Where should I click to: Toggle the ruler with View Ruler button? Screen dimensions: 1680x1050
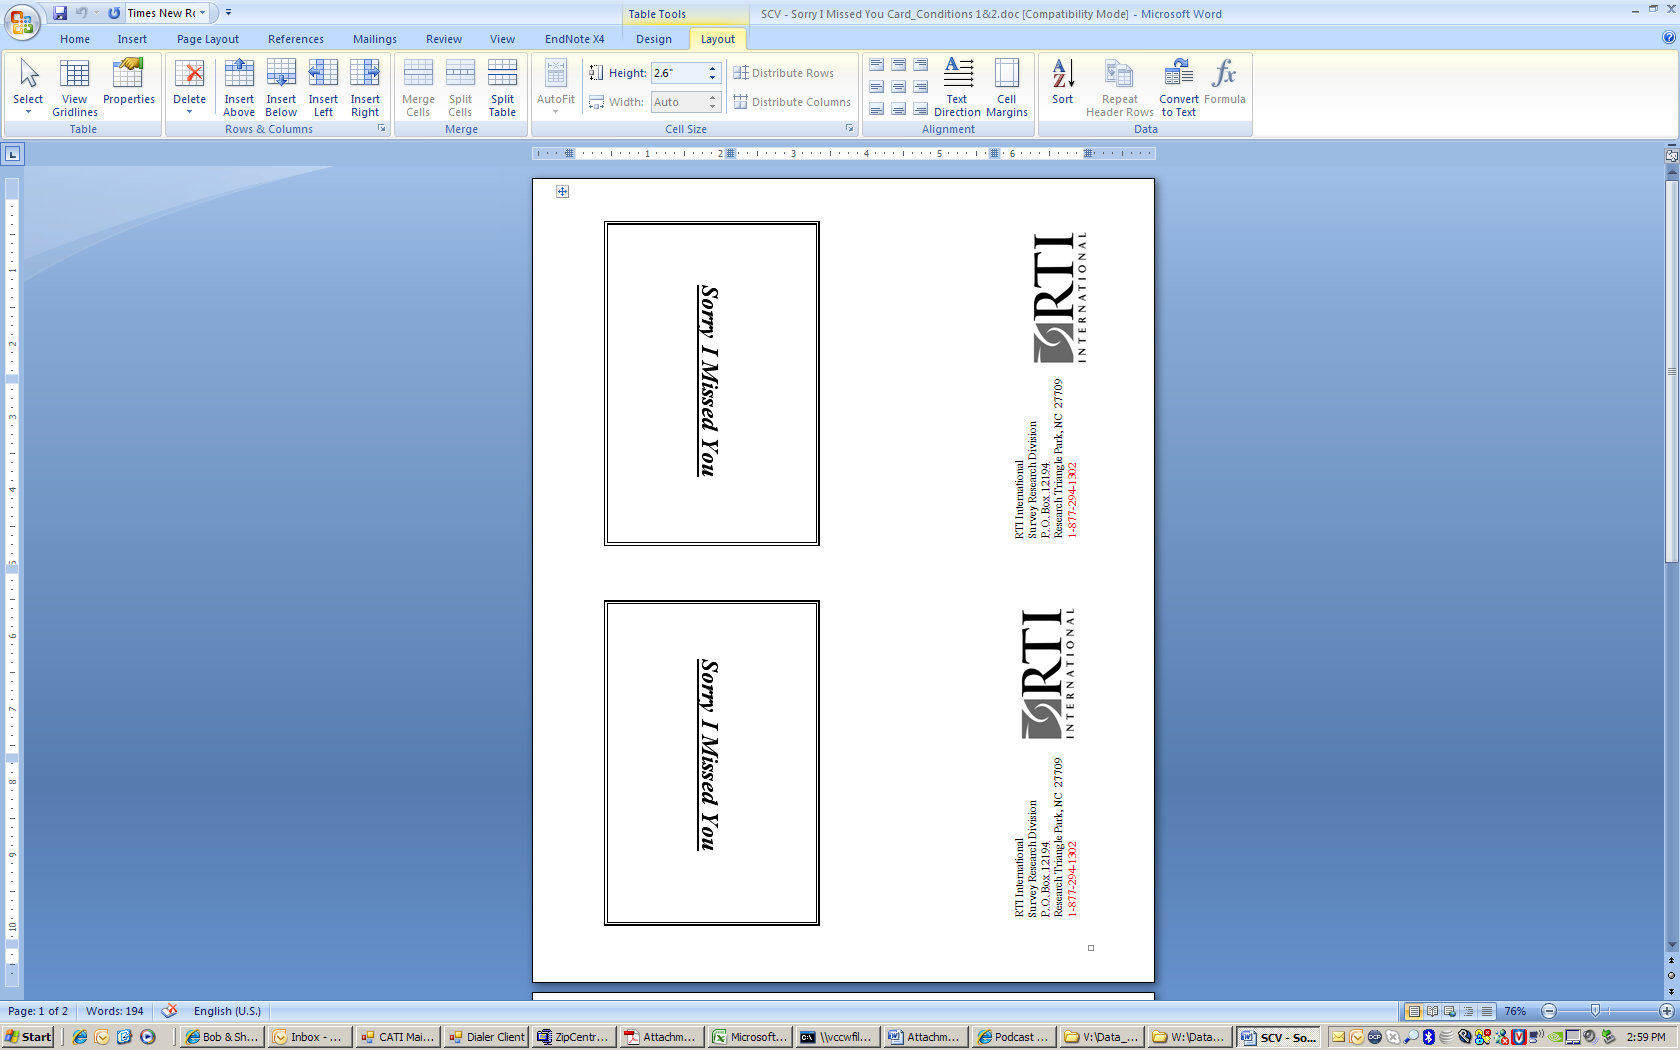click(1671, 155)
